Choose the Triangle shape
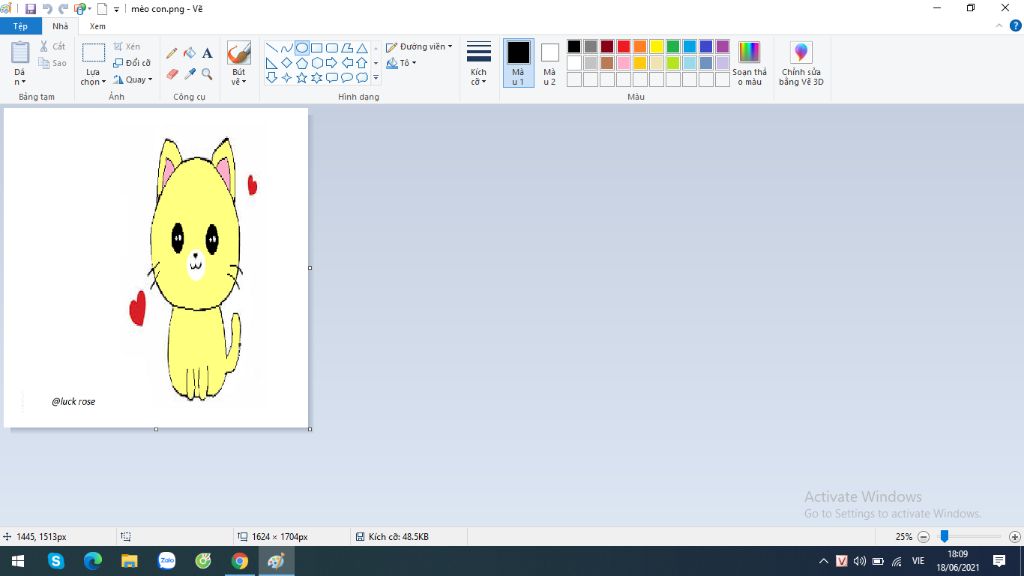Screen dimensions: 1024x576 362,48
